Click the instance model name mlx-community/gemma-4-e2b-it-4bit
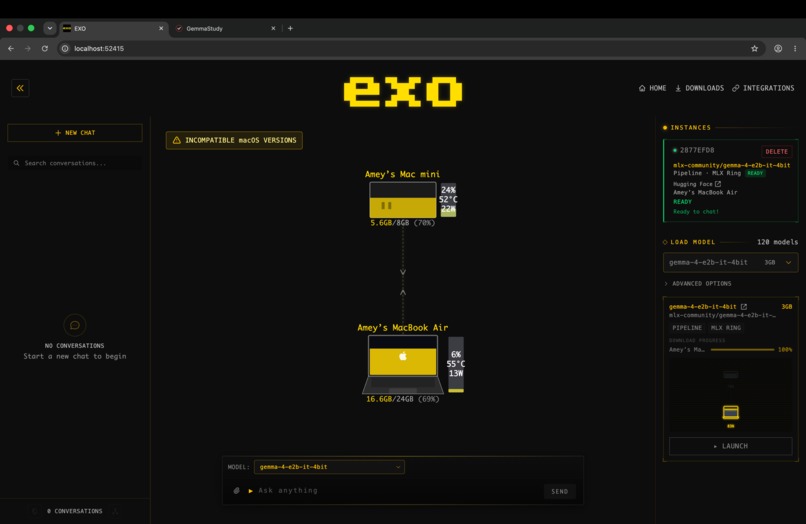This screenshot has height=524, width=806. click(731, 165)
